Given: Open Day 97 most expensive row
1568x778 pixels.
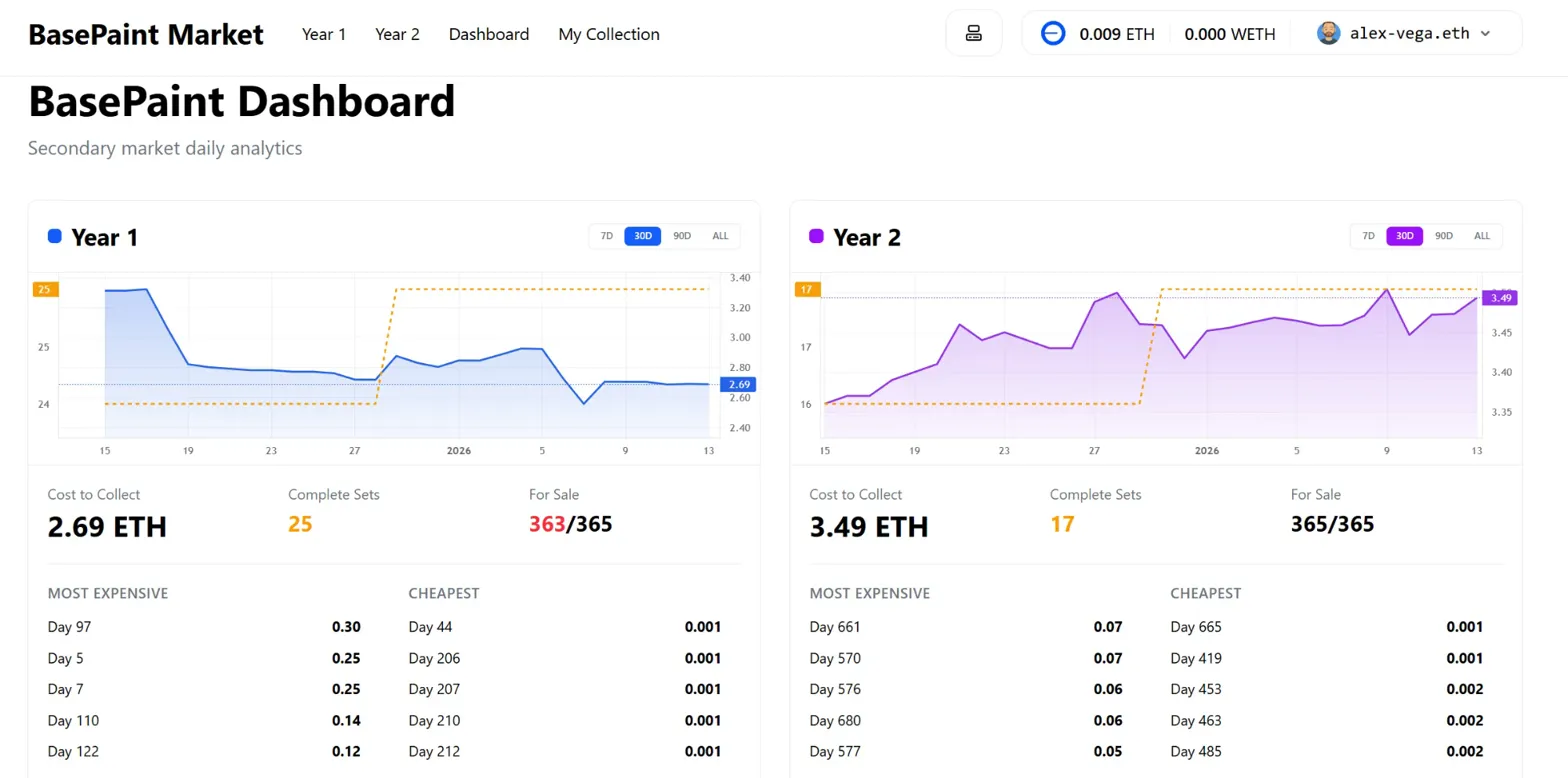Looking at the screenshot, I should click(204, 627).
